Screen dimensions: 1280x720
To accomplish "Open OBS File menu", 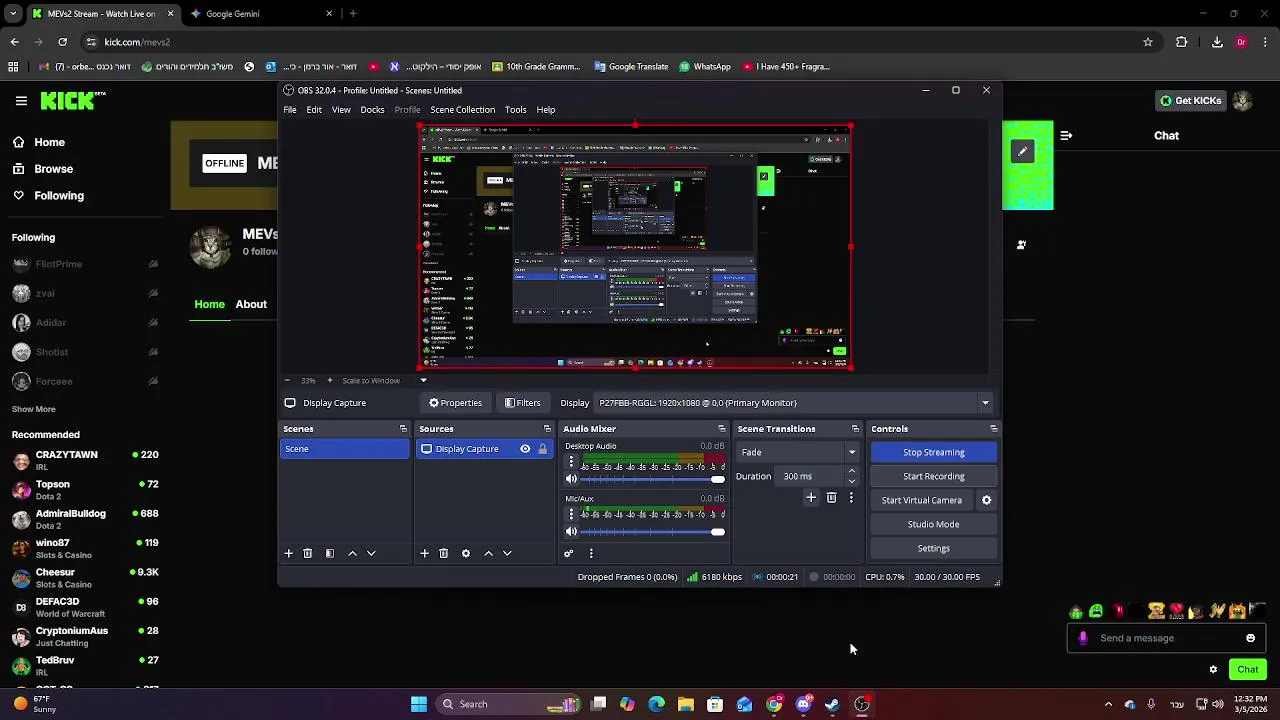I will 290,110.
